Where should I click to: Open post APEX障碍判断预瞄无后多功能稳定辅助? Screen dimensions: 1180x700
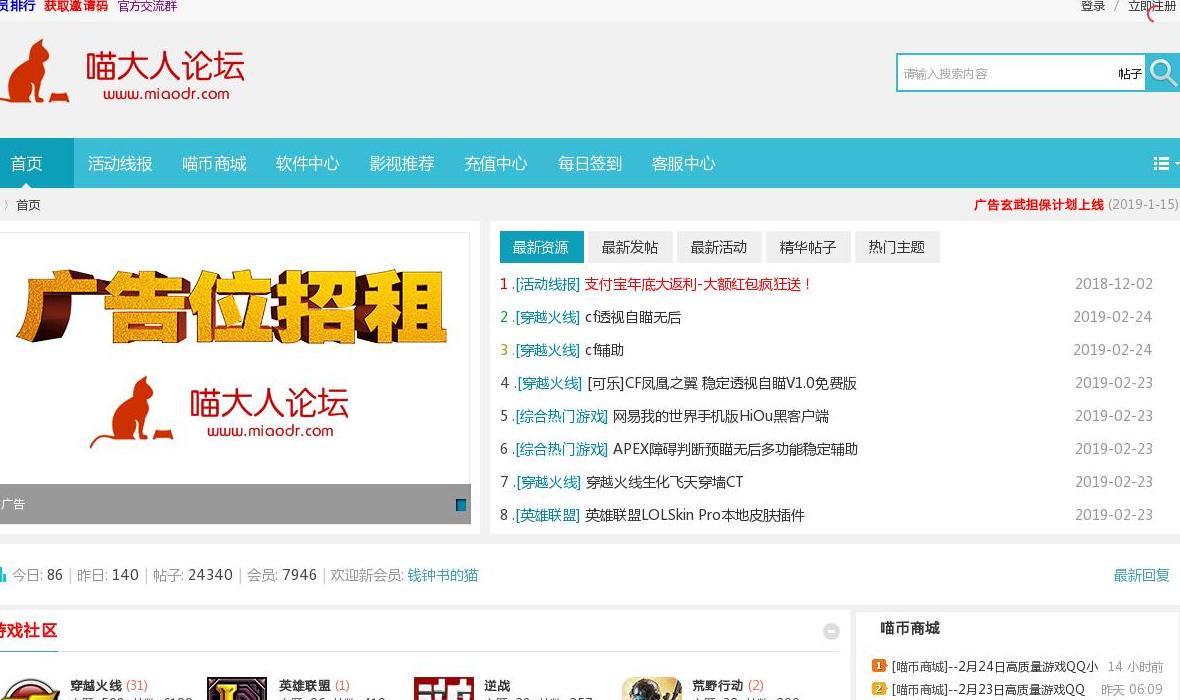click(735, 449)
